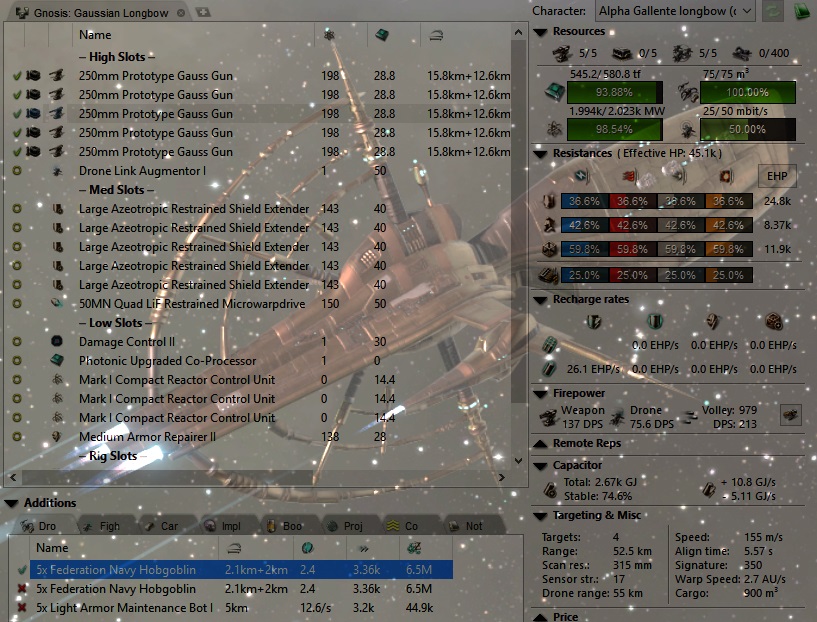The image size is (817, 622).
Task: Click the drone bandwidth icon beside 50.00% bar
Action: point(688,129)
